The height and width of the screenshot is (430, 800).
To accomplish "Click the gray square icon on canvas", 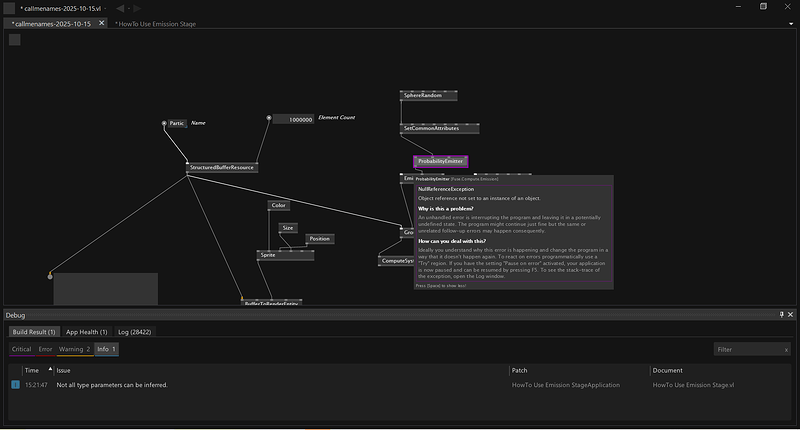I will tap(15, 40).
